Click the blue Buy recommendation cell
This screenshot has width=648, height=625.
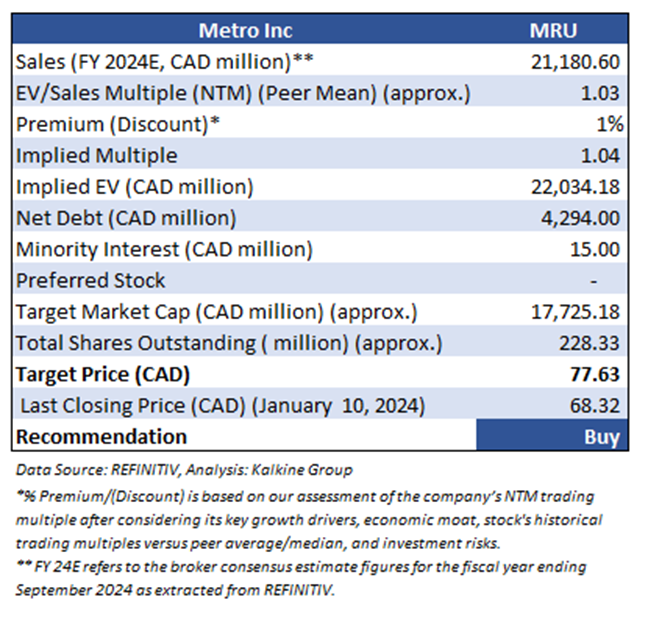click(x=552, y=435)
